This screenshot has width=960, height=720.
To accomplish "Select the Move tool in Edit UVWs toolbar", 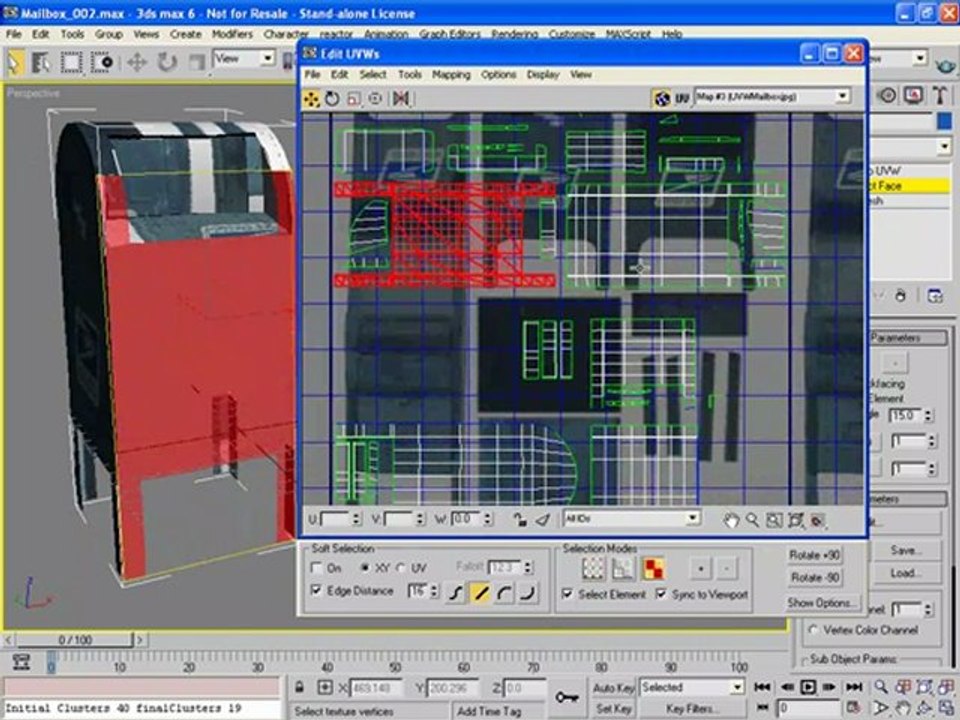I will click(x=311, y=99).
